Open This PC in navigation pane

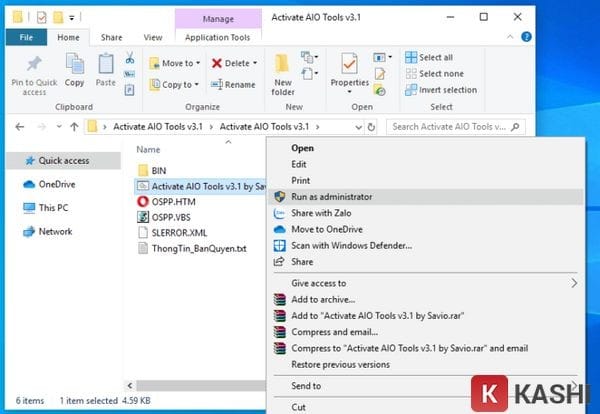(46, 208)
